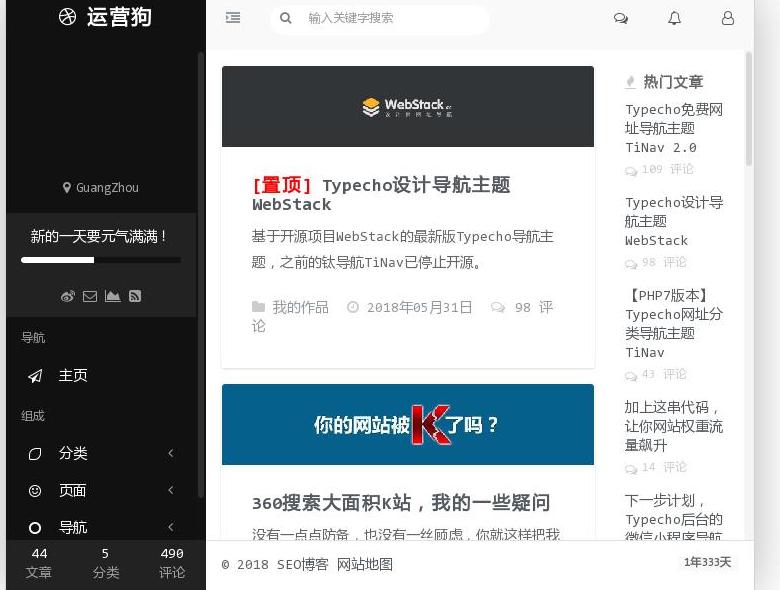Viewport: 780px width, 590px height.
Task: Open the 44 文章 stats tab
Action: click(x=39, y=563)
